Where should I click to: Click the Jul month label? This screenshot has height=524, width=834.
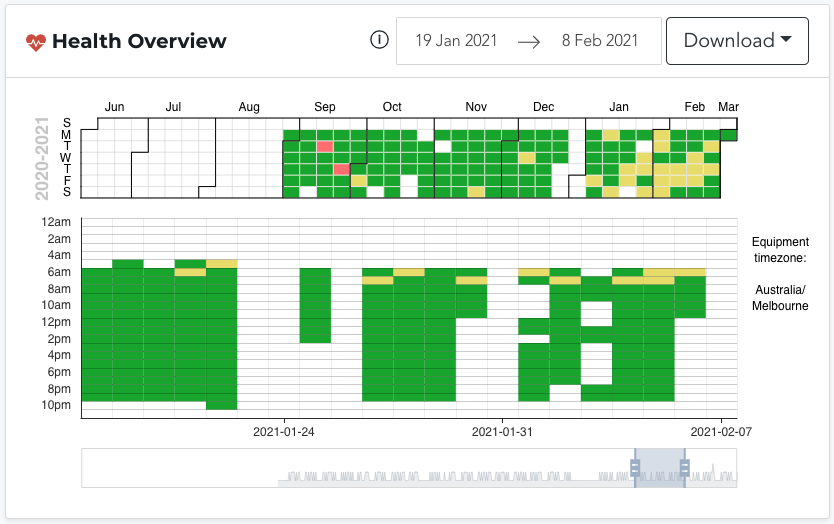point(173,107)
